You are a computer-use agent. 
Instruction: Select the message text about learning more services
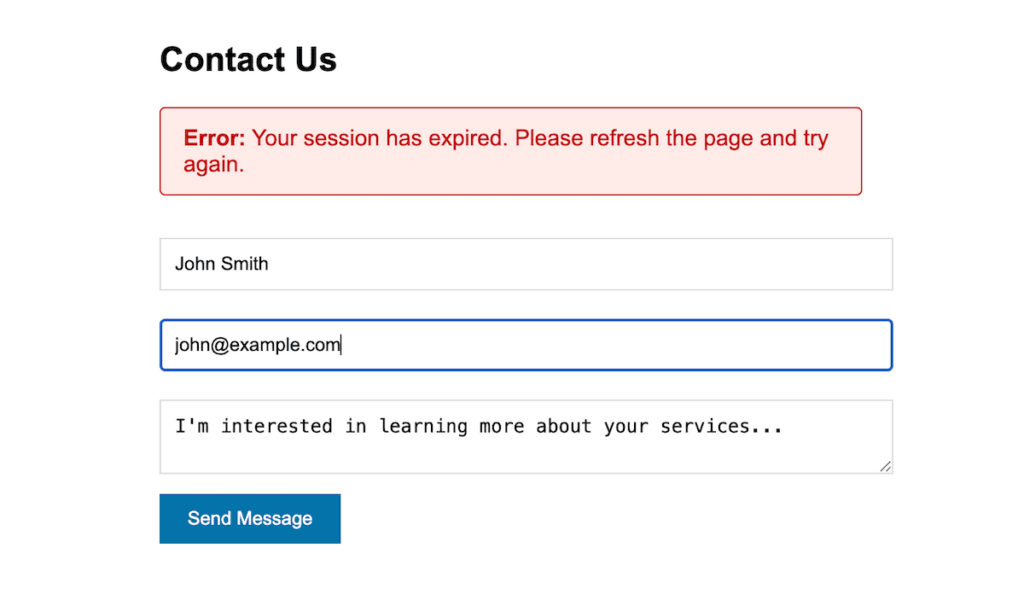point(477,426)
